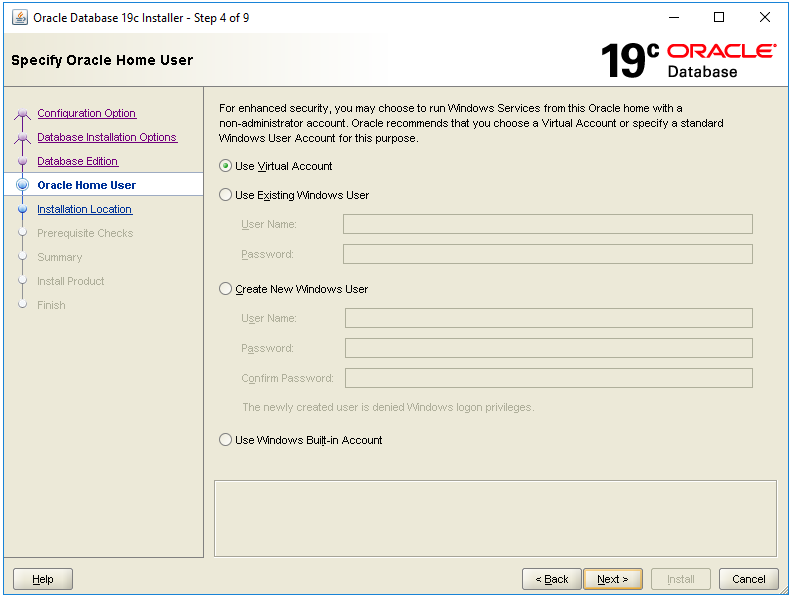Click the existing user User Name field
The width and height of the screenshot is (790, 595).
point(547,224)
